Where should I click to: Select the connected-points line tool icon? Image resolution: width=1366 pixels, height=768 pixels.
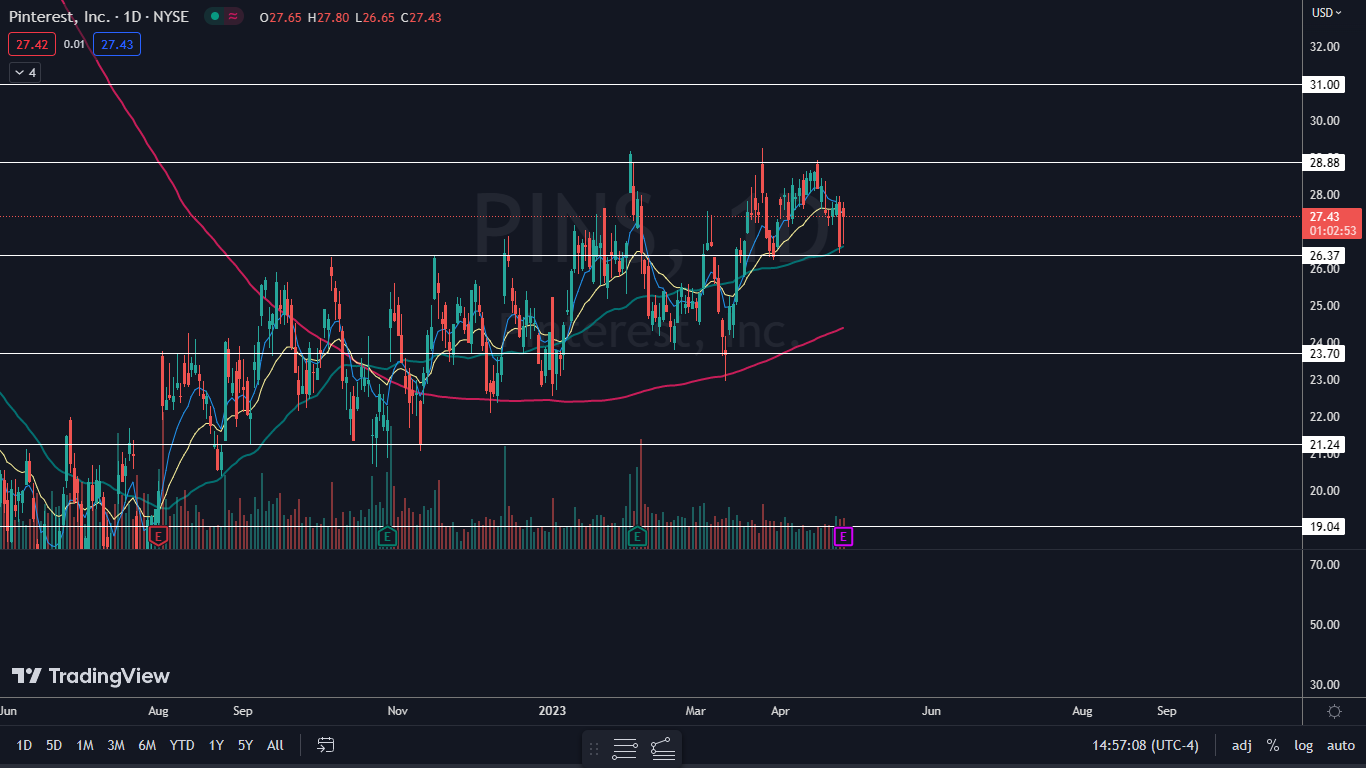(662, 748)
